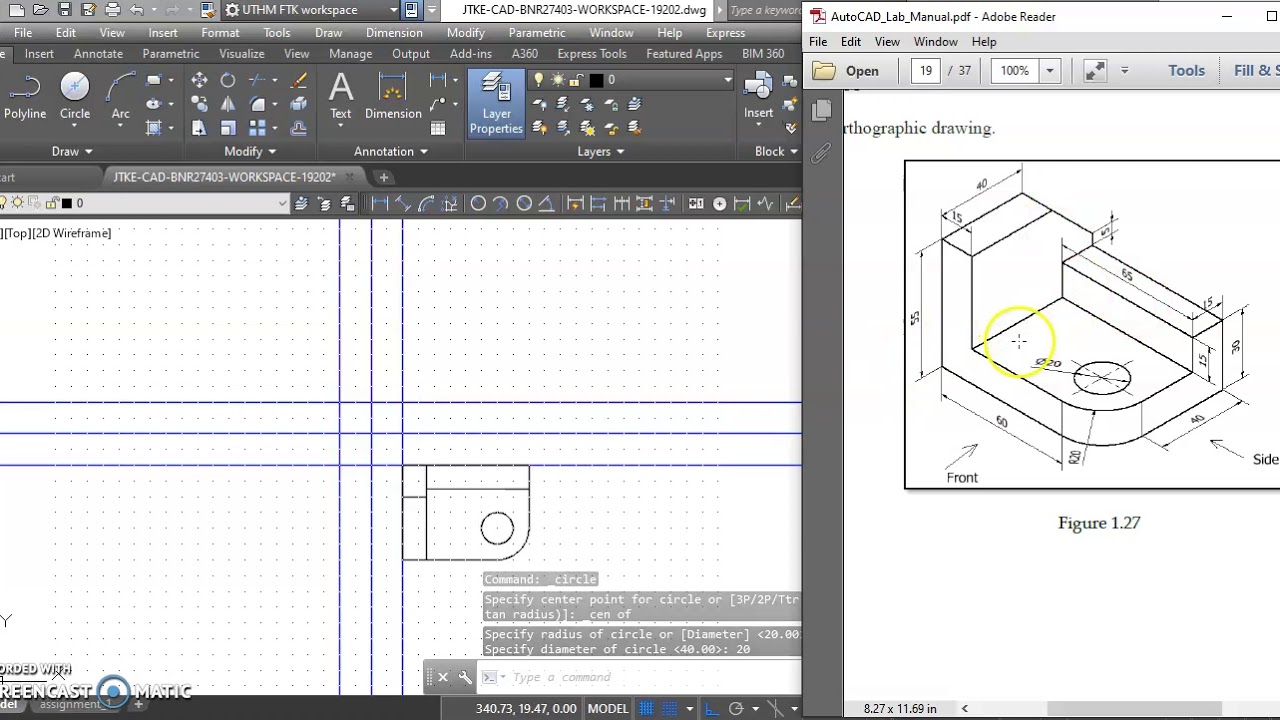Viewport: 1280px width, 720px height.
Task: Open attachments paperclip panel in Adobe Reader
Action: [x=822, y=153]
